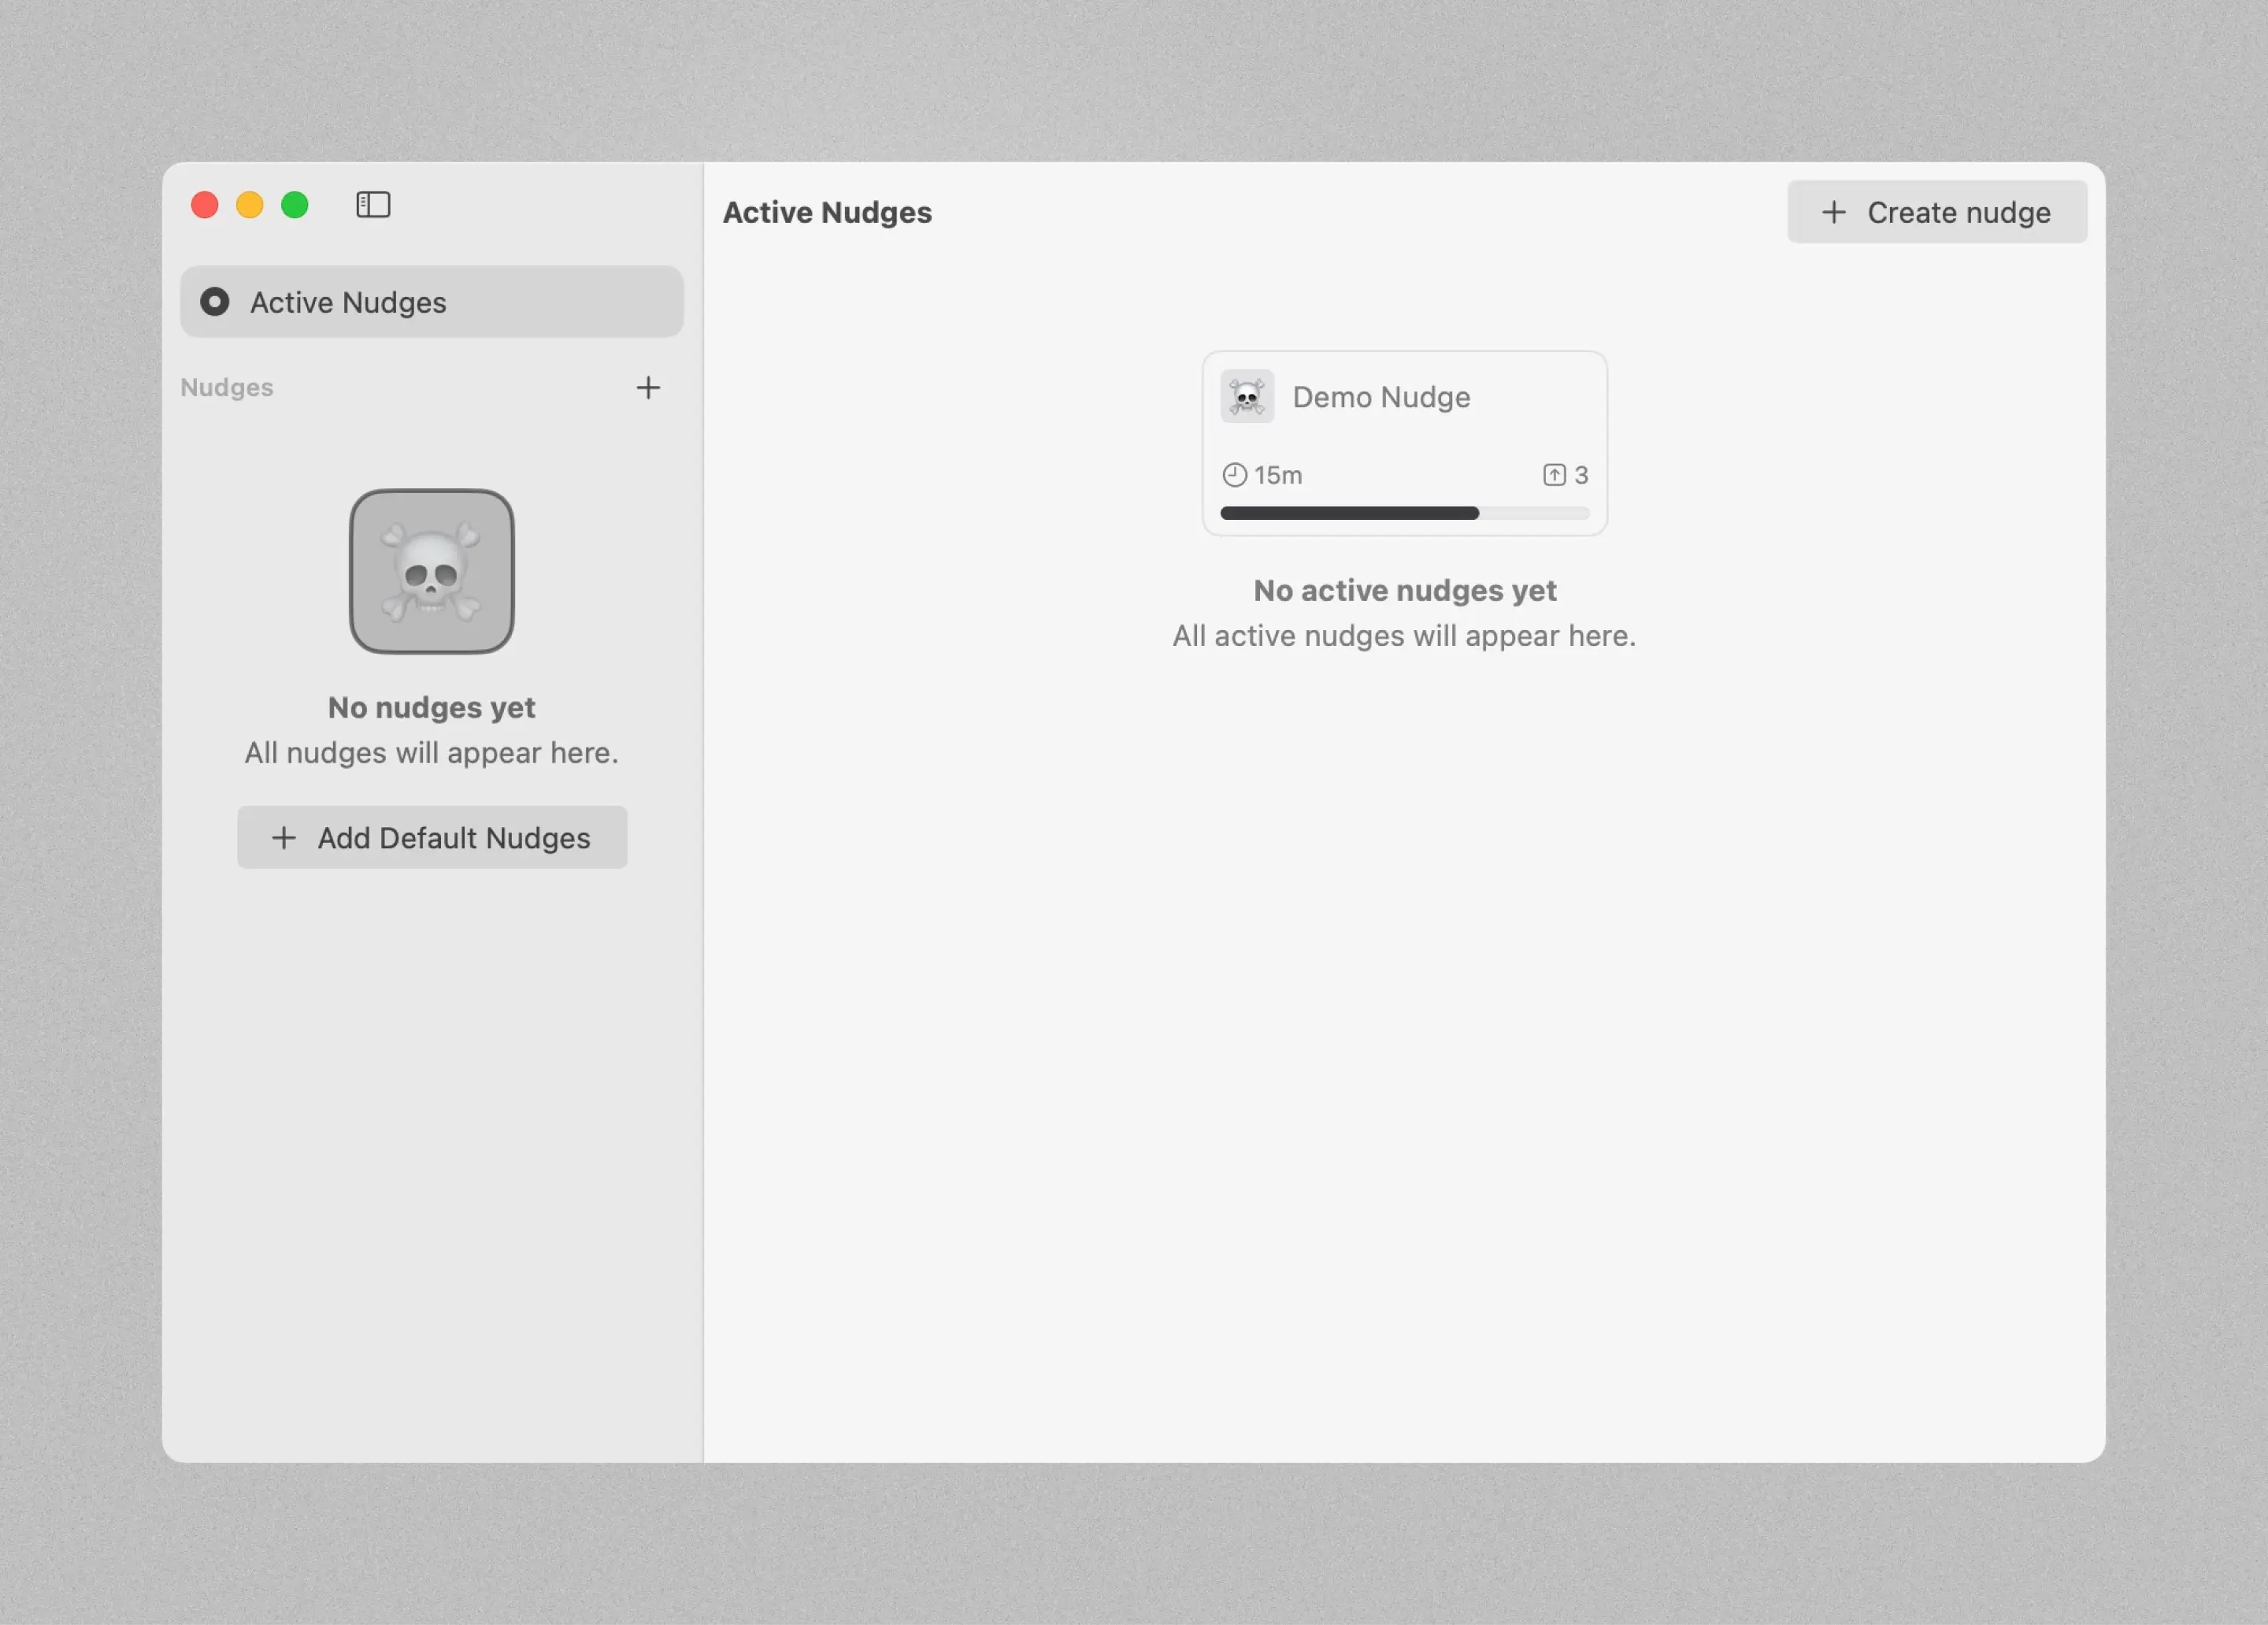This screenshot has width=2268, height=1625.
Task: Click the Create nudge button
Action: coord(1936,212)
